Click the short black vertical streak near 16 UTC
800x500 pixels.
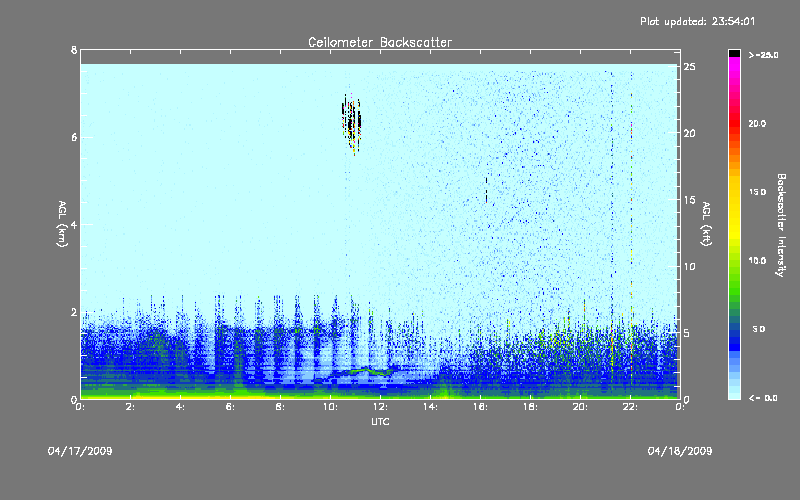click(486, 190)
